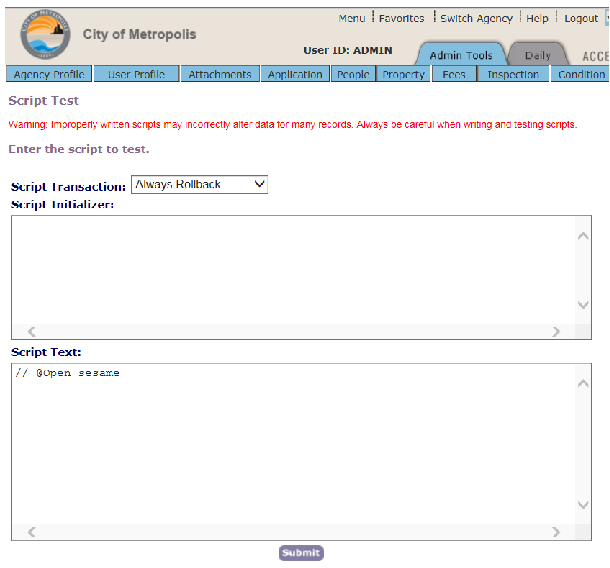
Task: Switch to the Daily tab
Action: pyautogui.click(x=537, y=56)
